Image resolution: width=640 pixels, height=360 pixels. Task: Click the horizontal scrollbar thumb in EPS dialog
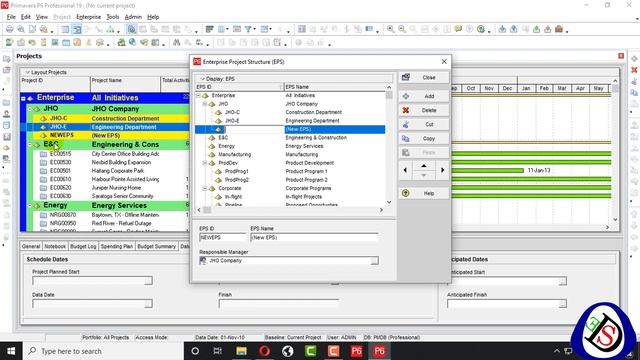point(207,210)
